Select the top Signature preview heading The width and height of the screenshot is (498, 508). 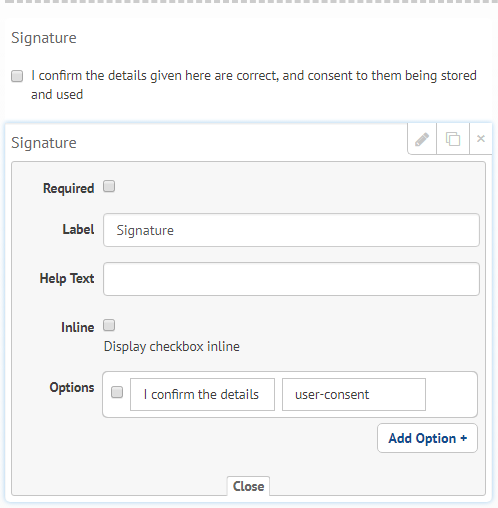click(44, 38)
